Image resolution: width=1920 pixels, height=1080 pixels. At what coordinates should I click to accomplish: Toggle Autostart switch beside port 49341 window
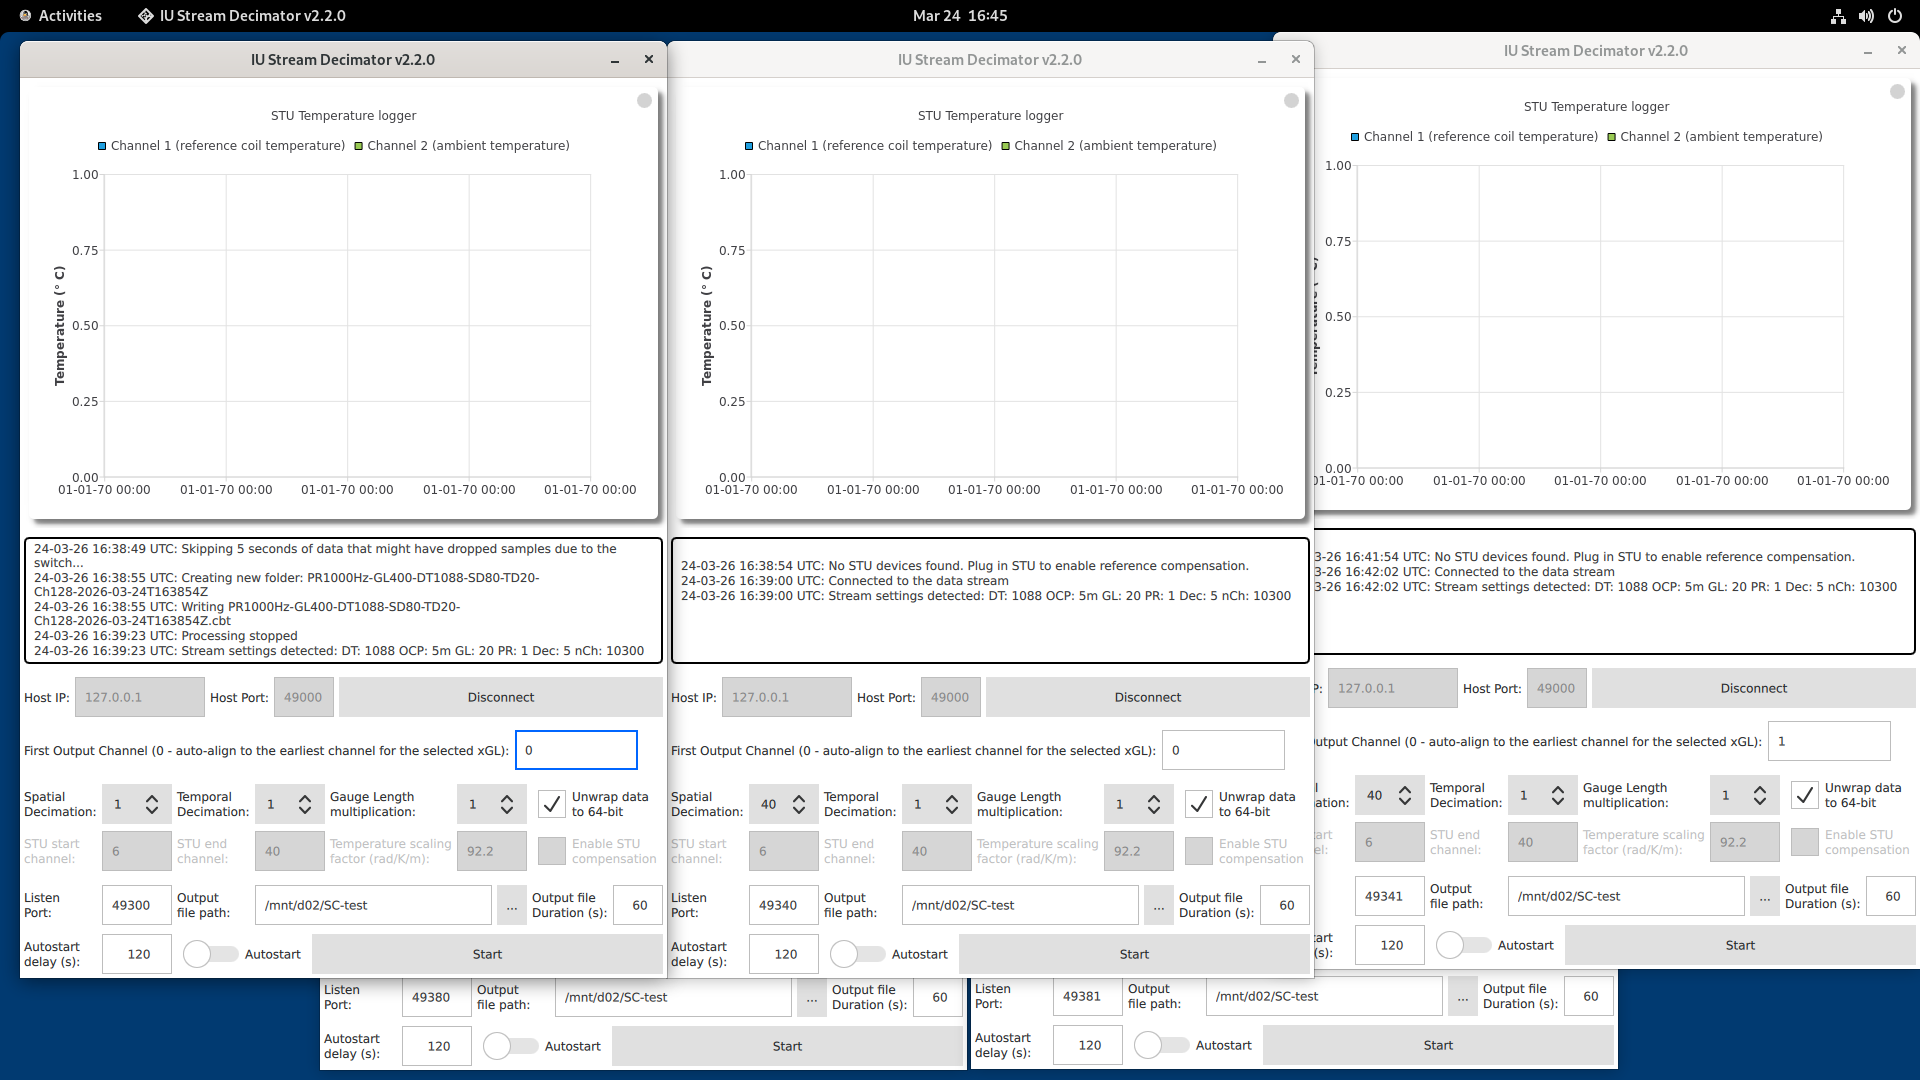point(1463,946)
